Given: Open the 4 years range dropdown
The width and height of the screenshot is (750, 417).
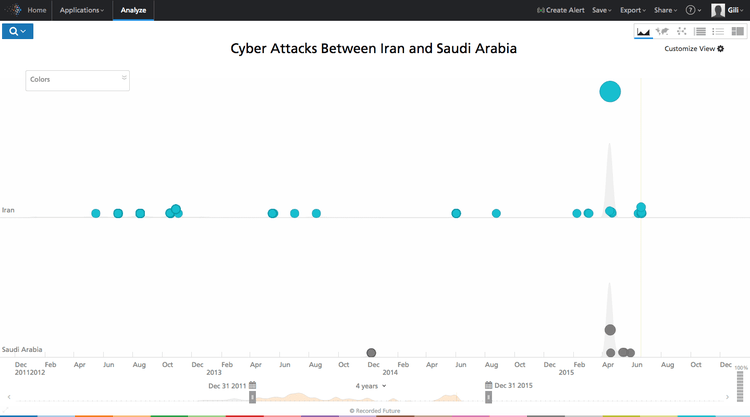Looking at the screenshot, I should pyautogui.click(x=370, y=385).
